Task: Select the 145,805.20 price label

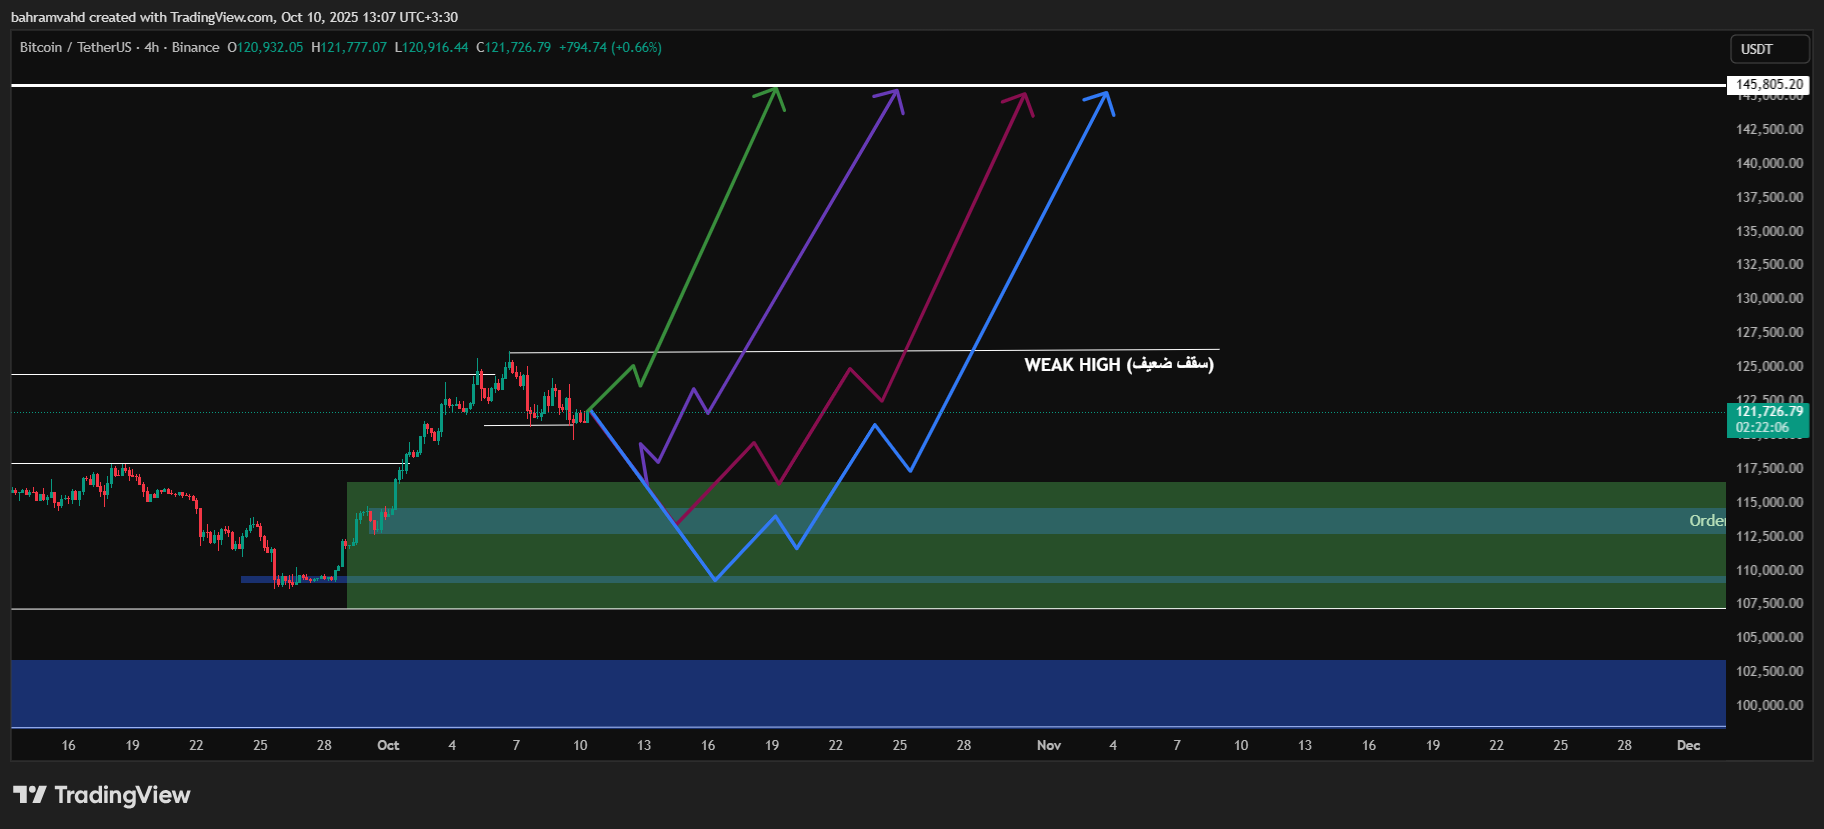Action: (x=1768, y=85)
